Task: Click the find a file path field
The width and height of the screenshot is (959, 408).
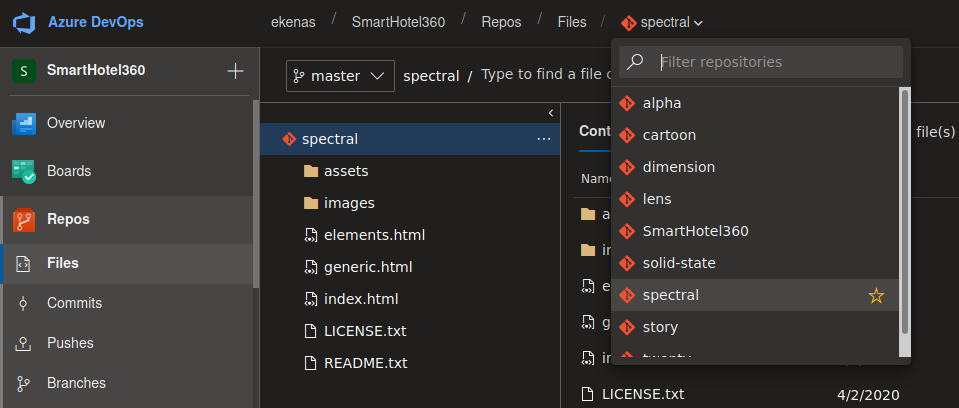Action: pos(546,75)
